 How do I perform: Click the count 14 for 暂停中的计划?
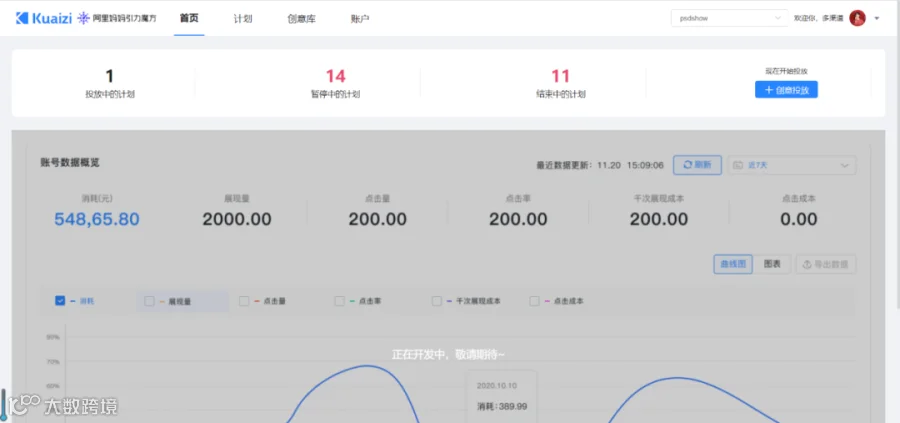[x=336, y=76]
